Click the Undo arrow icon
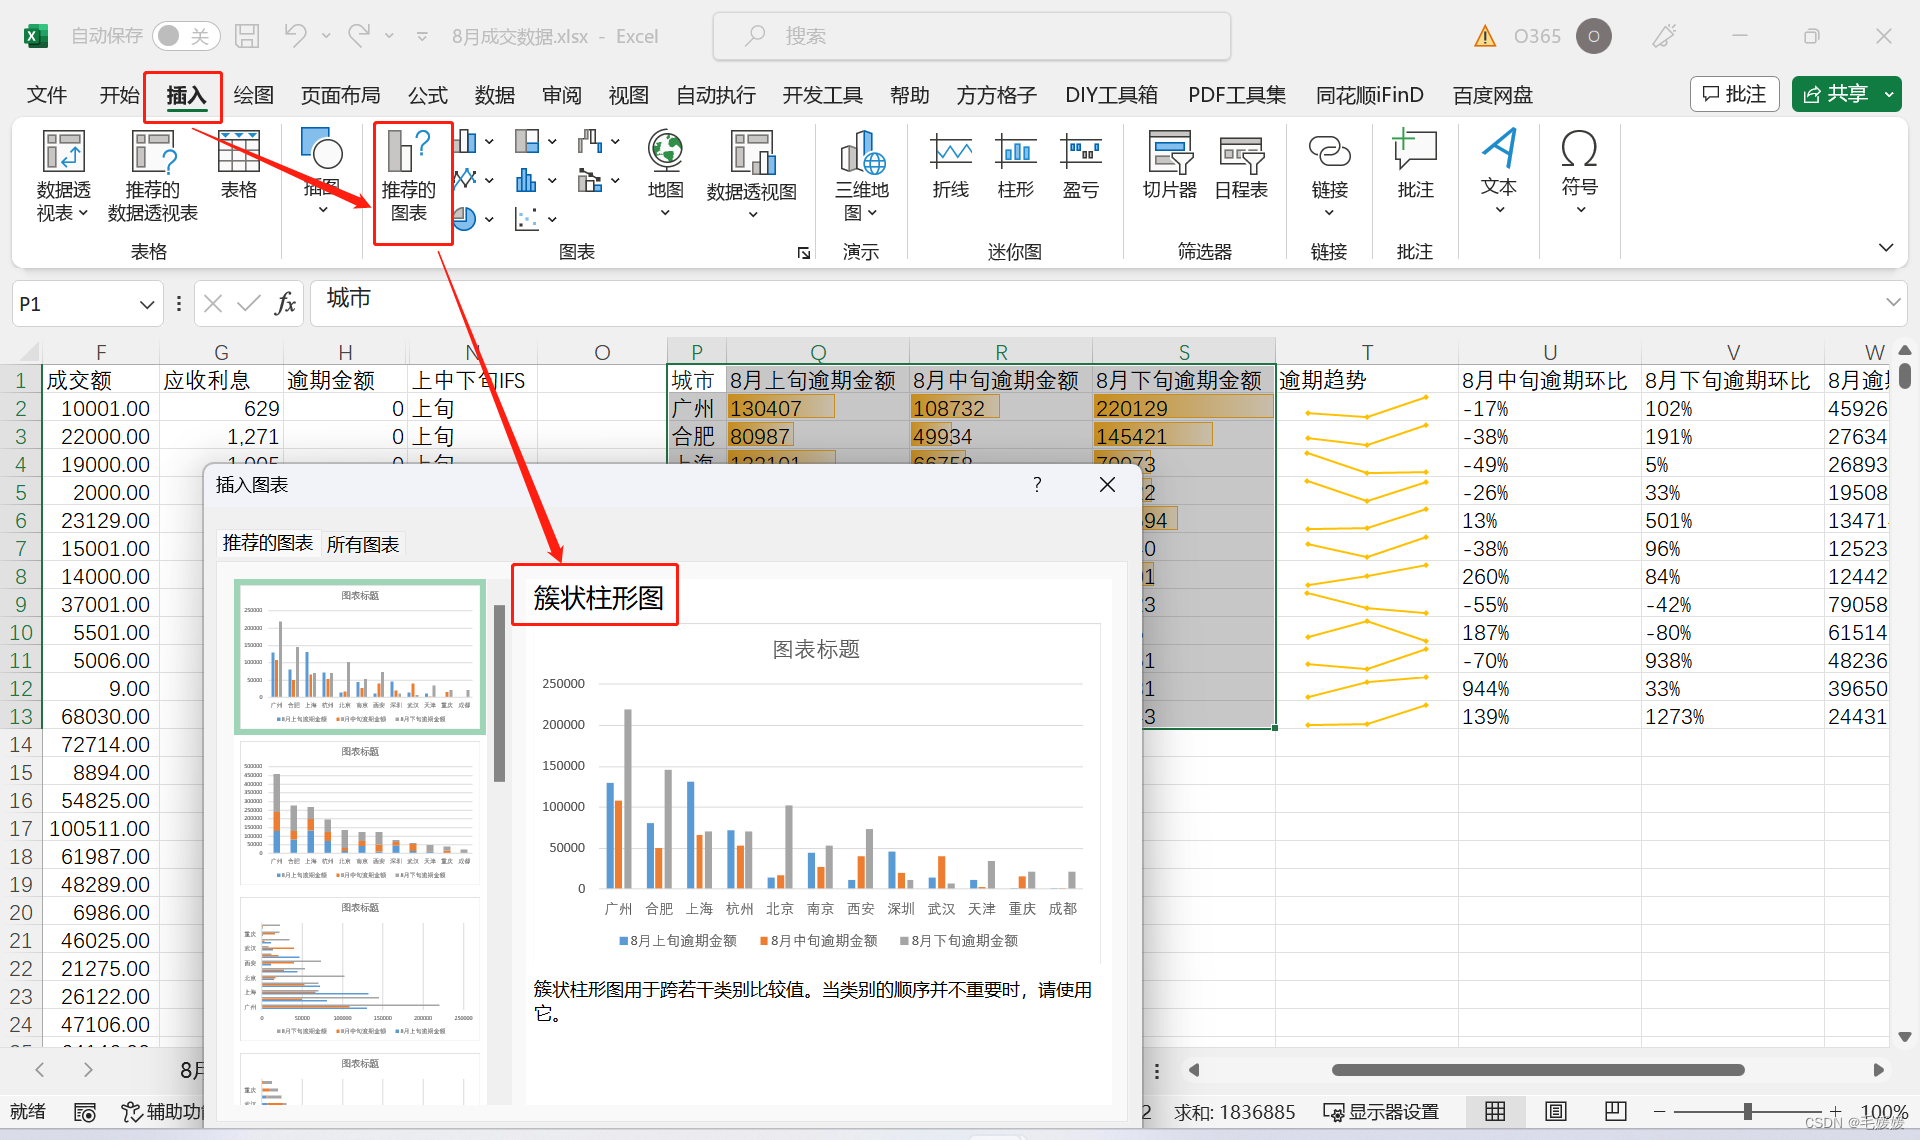Viewport: 1920px width, 1140px height. (x=295, y=36)
